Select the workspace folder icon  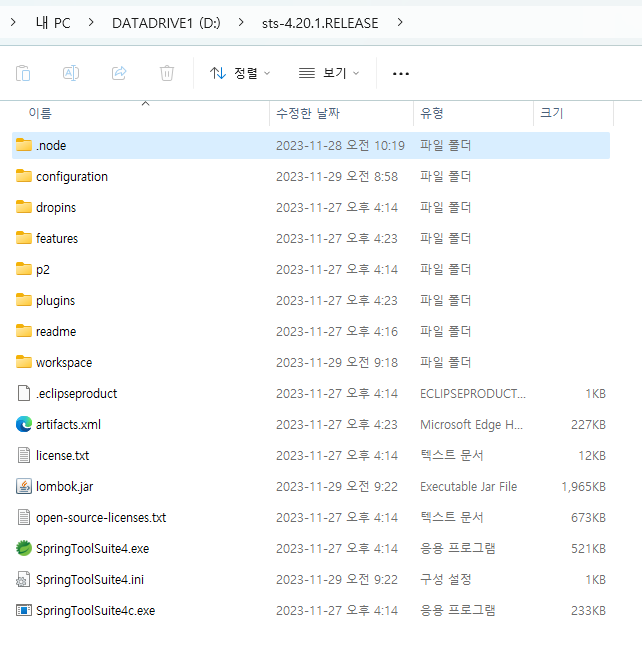pos(24,362)
